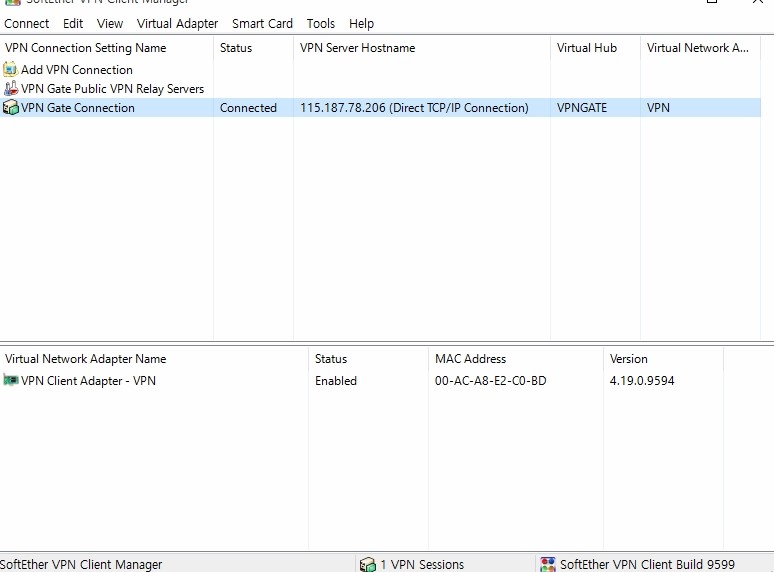Select the VPN Gate Connection row

(380, 108)
